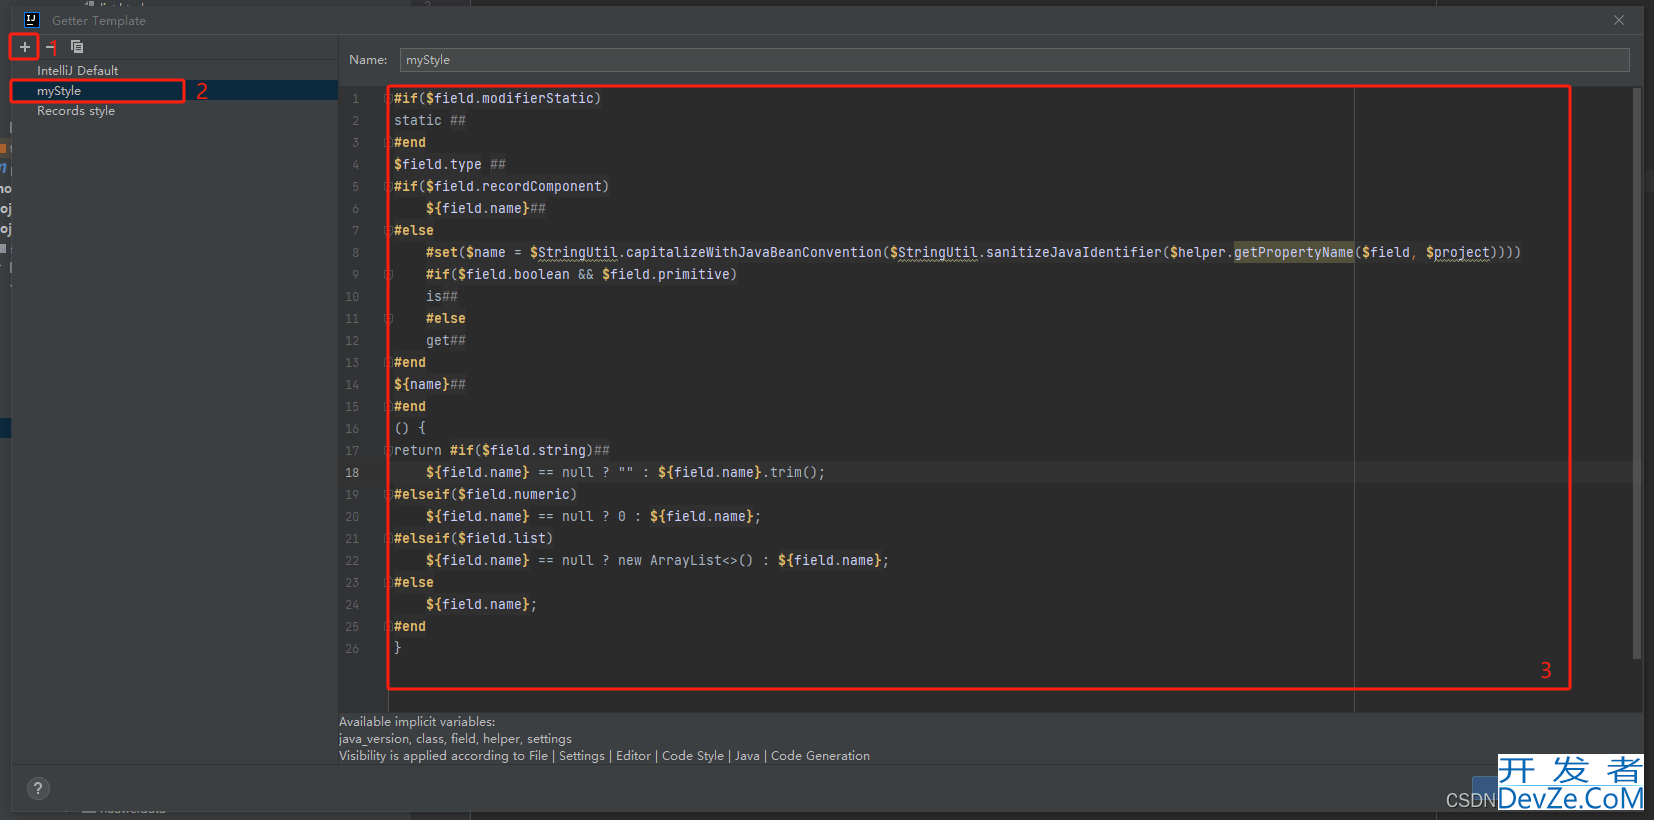Screen dimensions: 1654x820
Task: Click the editor vertical scrollbar
Action: [x=1637, y=373]
